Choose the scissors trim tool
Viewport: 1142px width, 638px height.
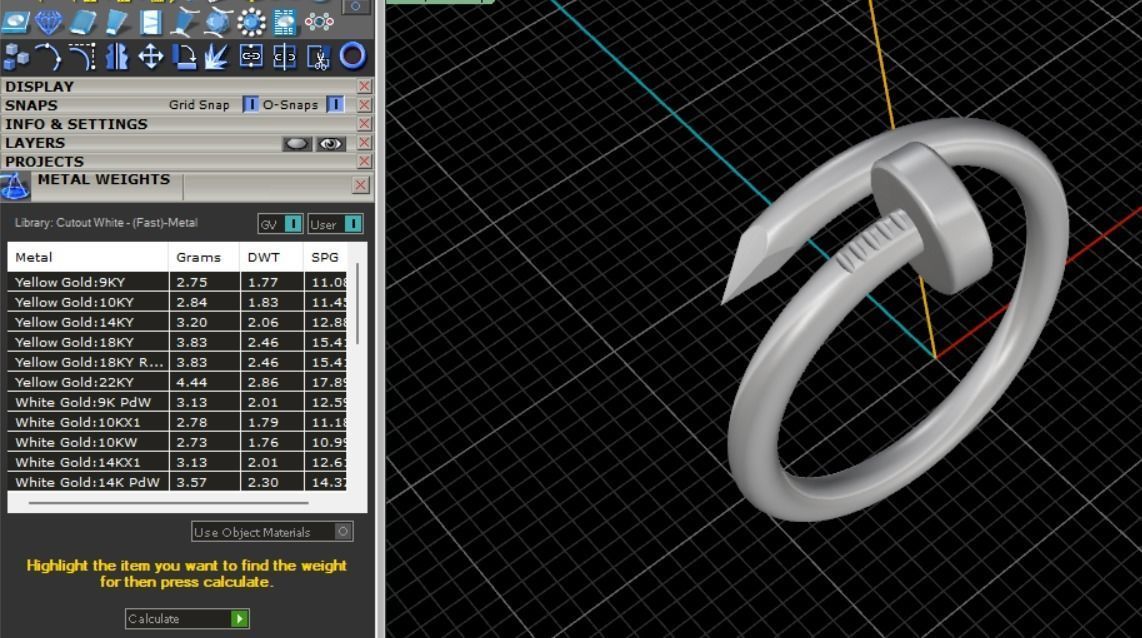(319, 56)
